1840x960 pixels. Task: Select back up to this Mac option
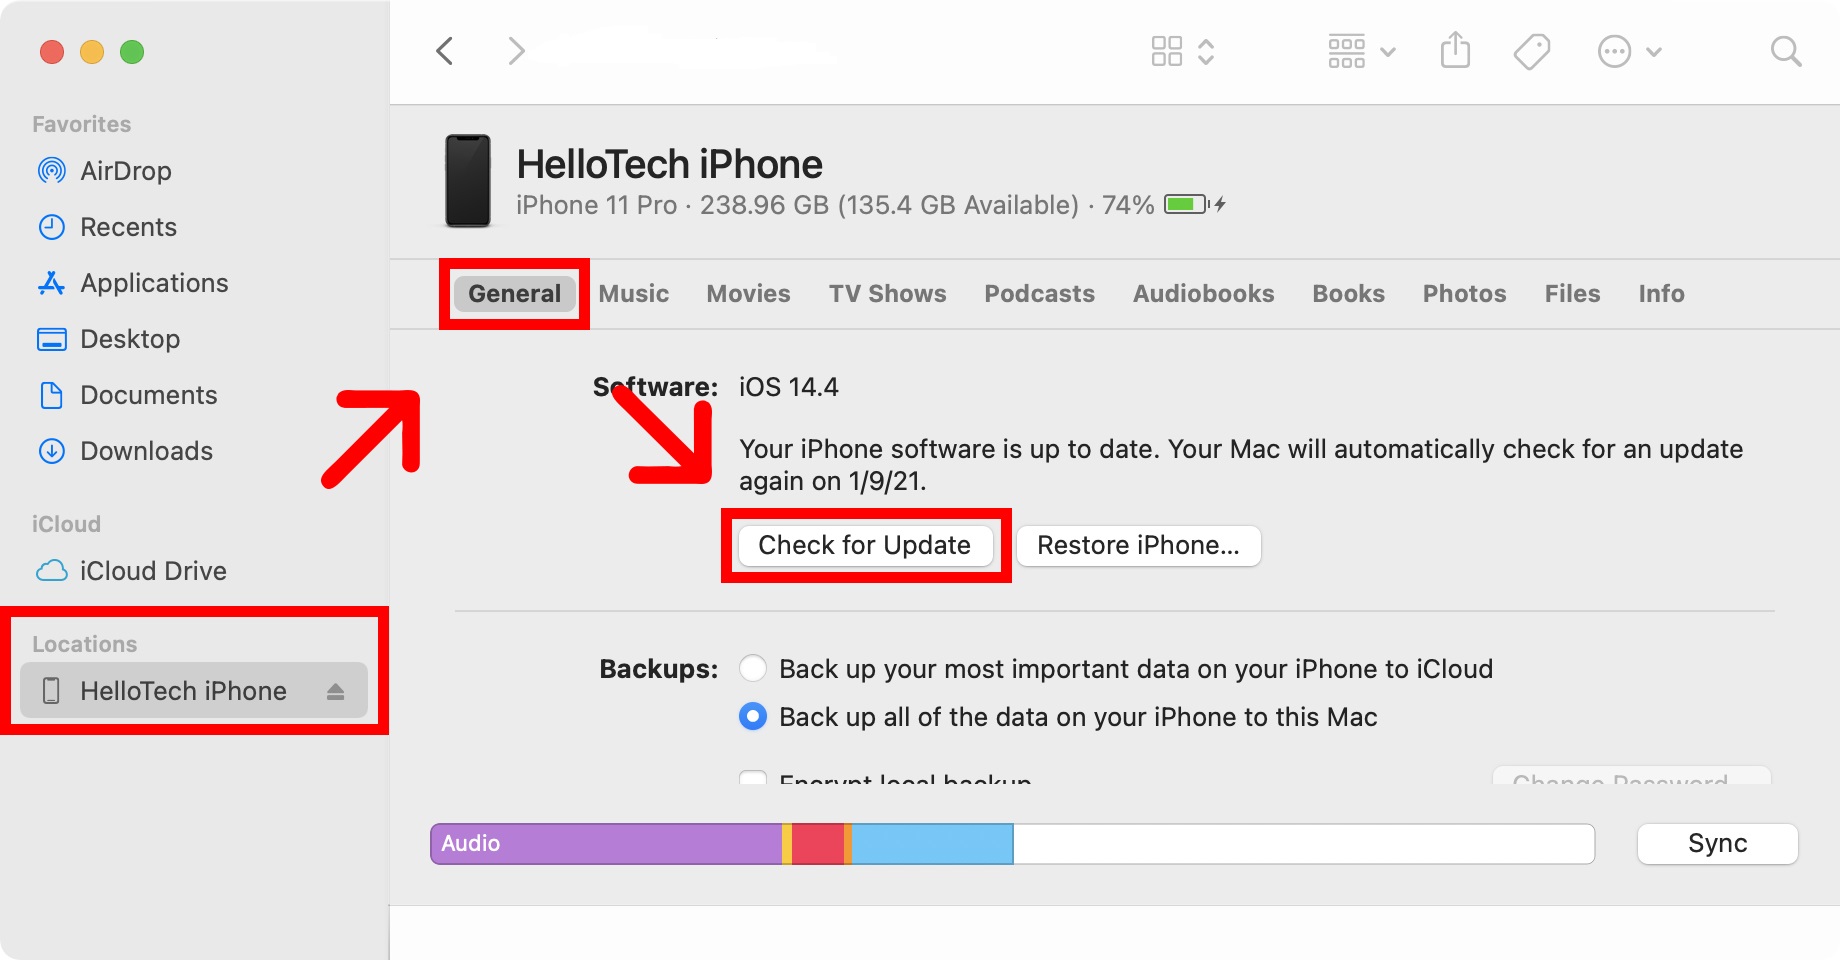pyautogui.click(x=753, y=716)
